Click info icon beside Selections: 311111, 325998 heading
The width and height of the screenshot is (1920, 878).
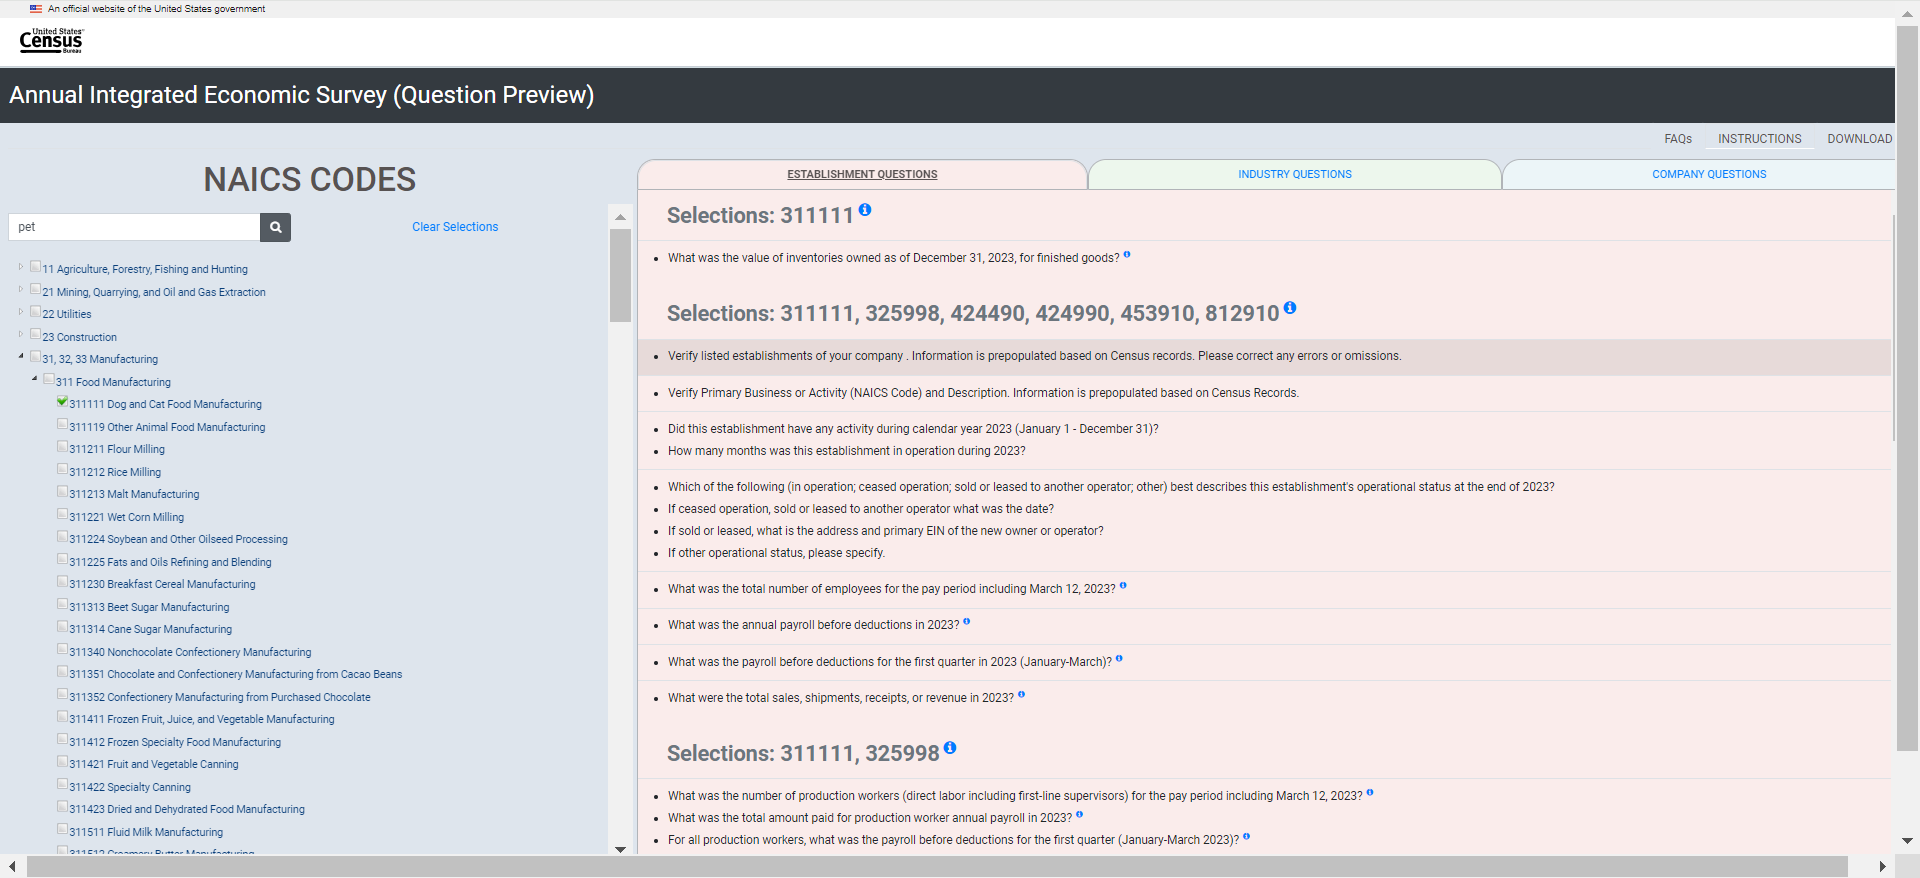tap(950, 748)
